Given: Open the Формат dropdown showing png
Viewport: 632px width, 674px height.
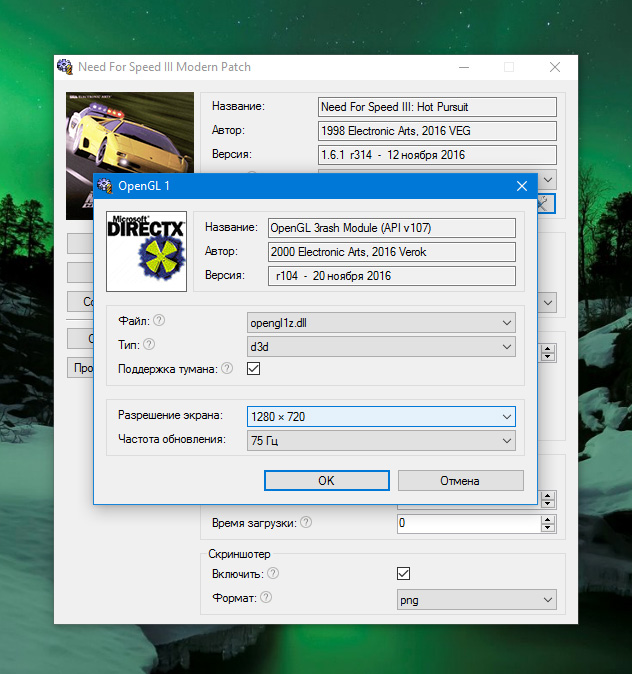Looking at the screenshot, I should 477,600.
